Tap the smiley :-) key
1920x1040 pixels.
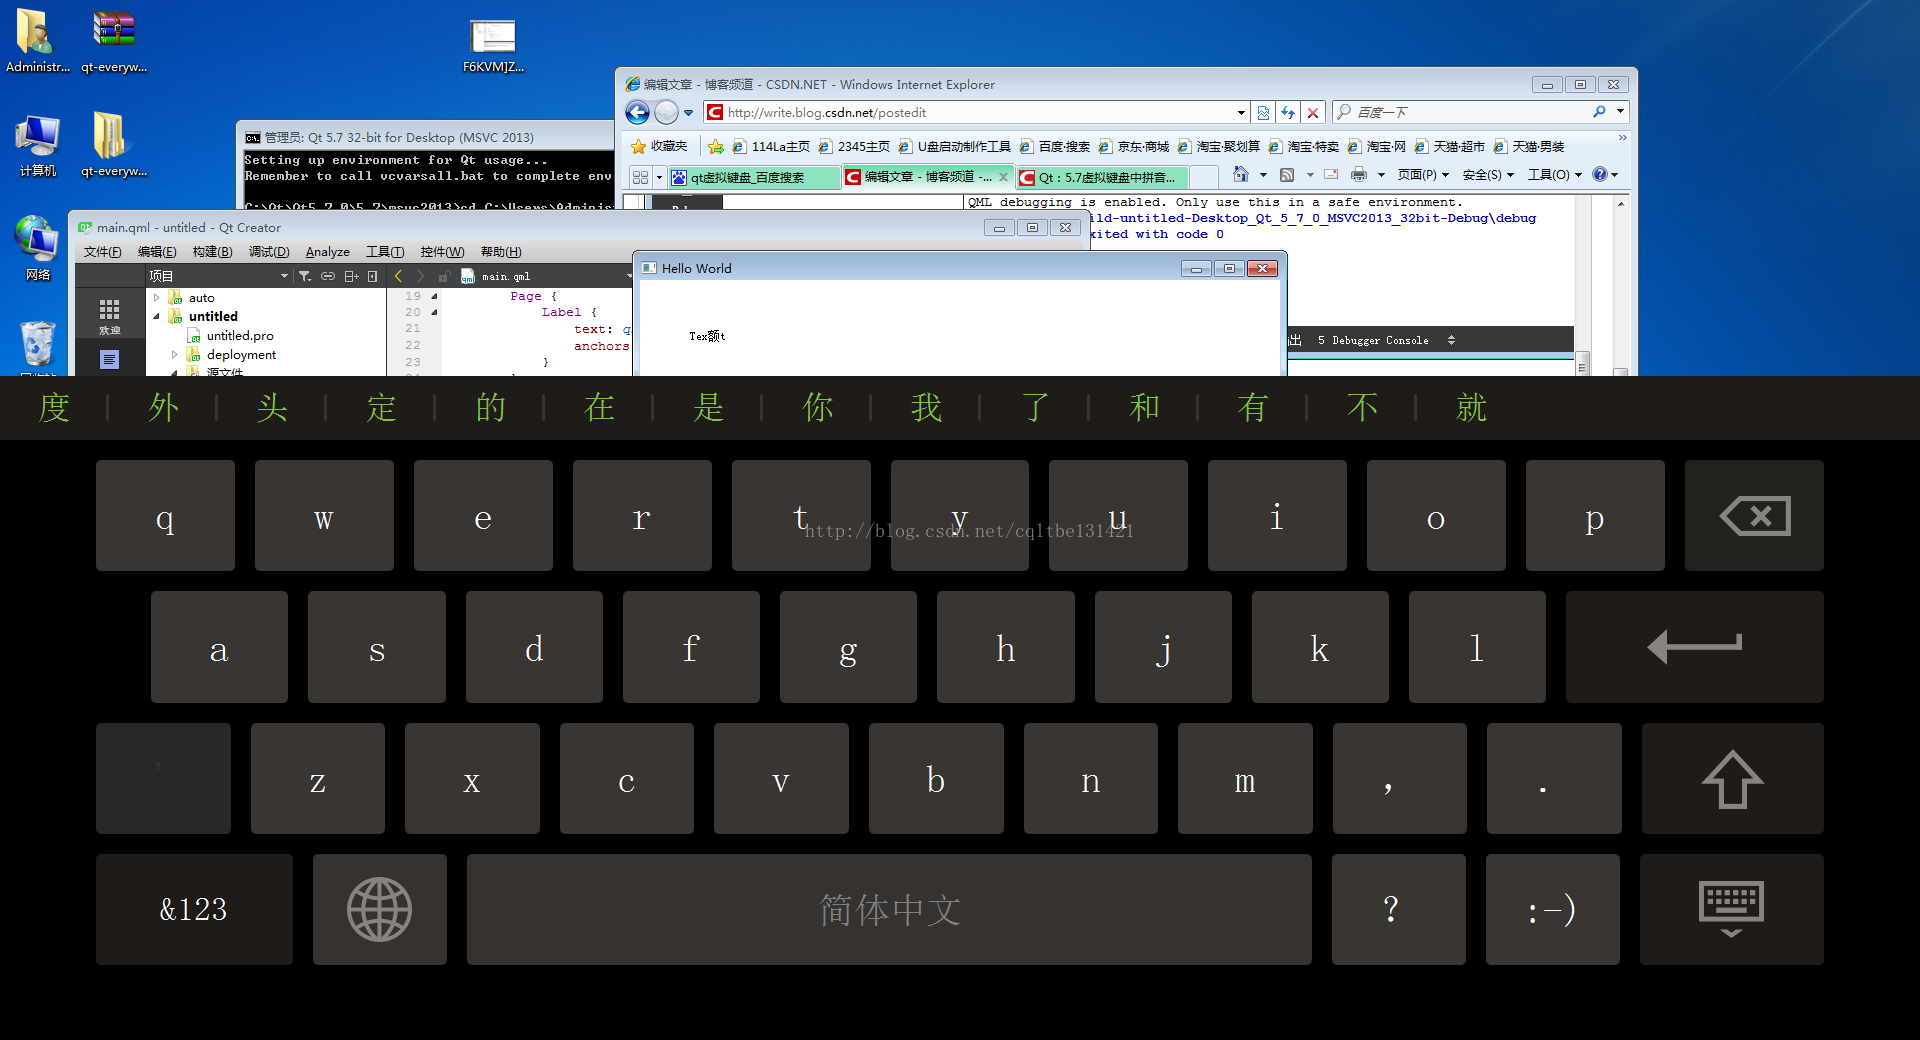point(1552,909)
